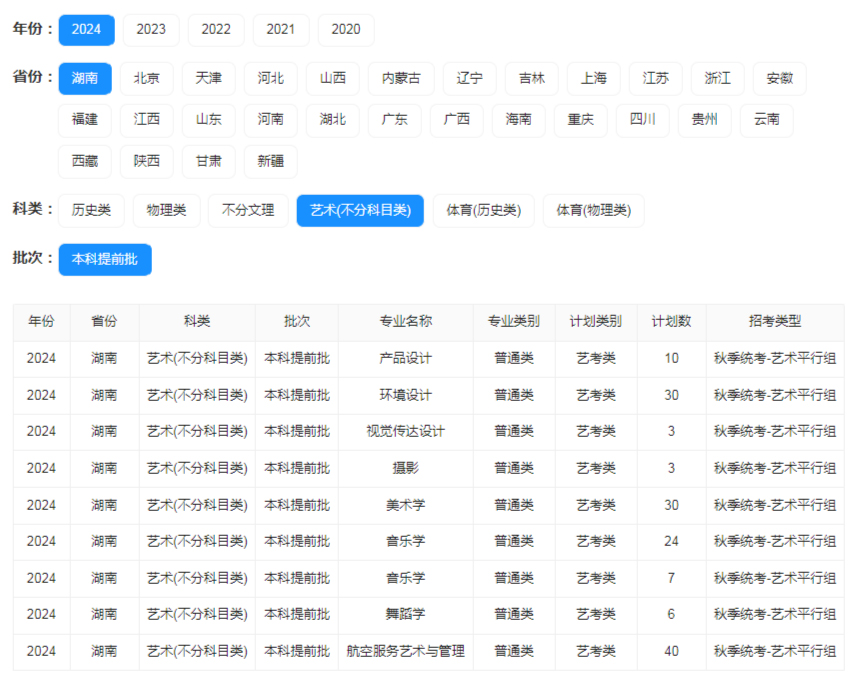Viewport: 854px width, 679px height.
Task: Click plan count 6 cell
Action: [x=672, y=615]
